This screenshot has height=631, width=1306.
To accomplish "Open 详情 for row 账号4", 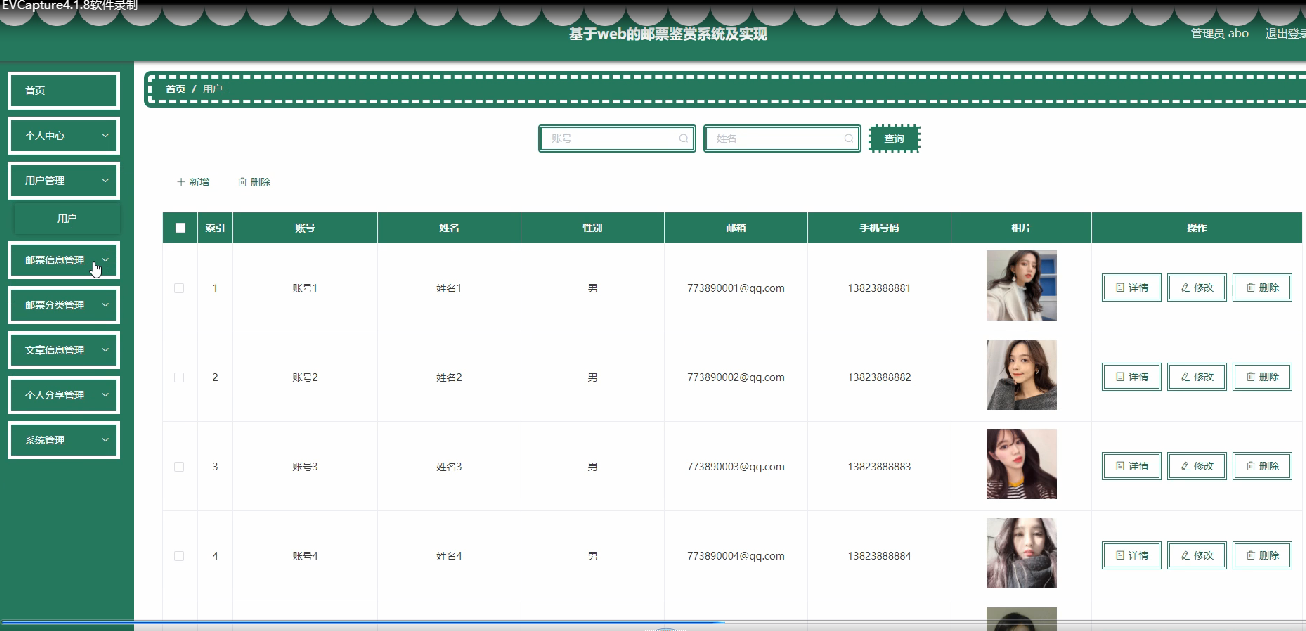I will point(1132,555).
